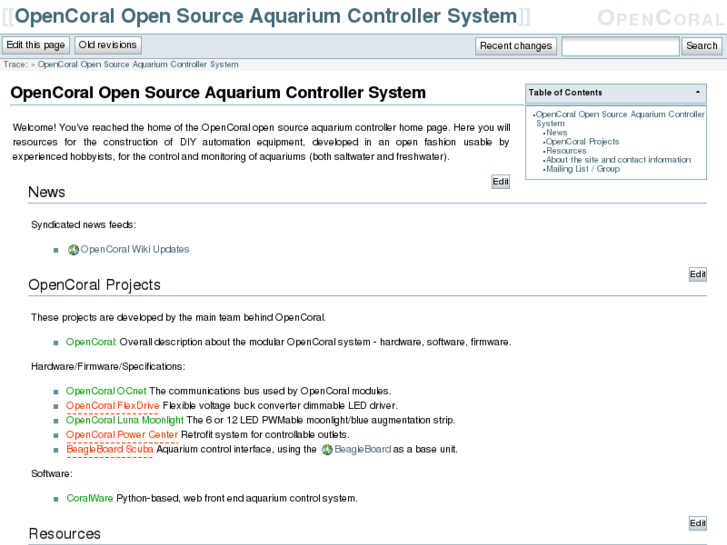The height and width of the screenshot is (545, 727).
Task: Focus the search input field
Action: tap(620, 46)
